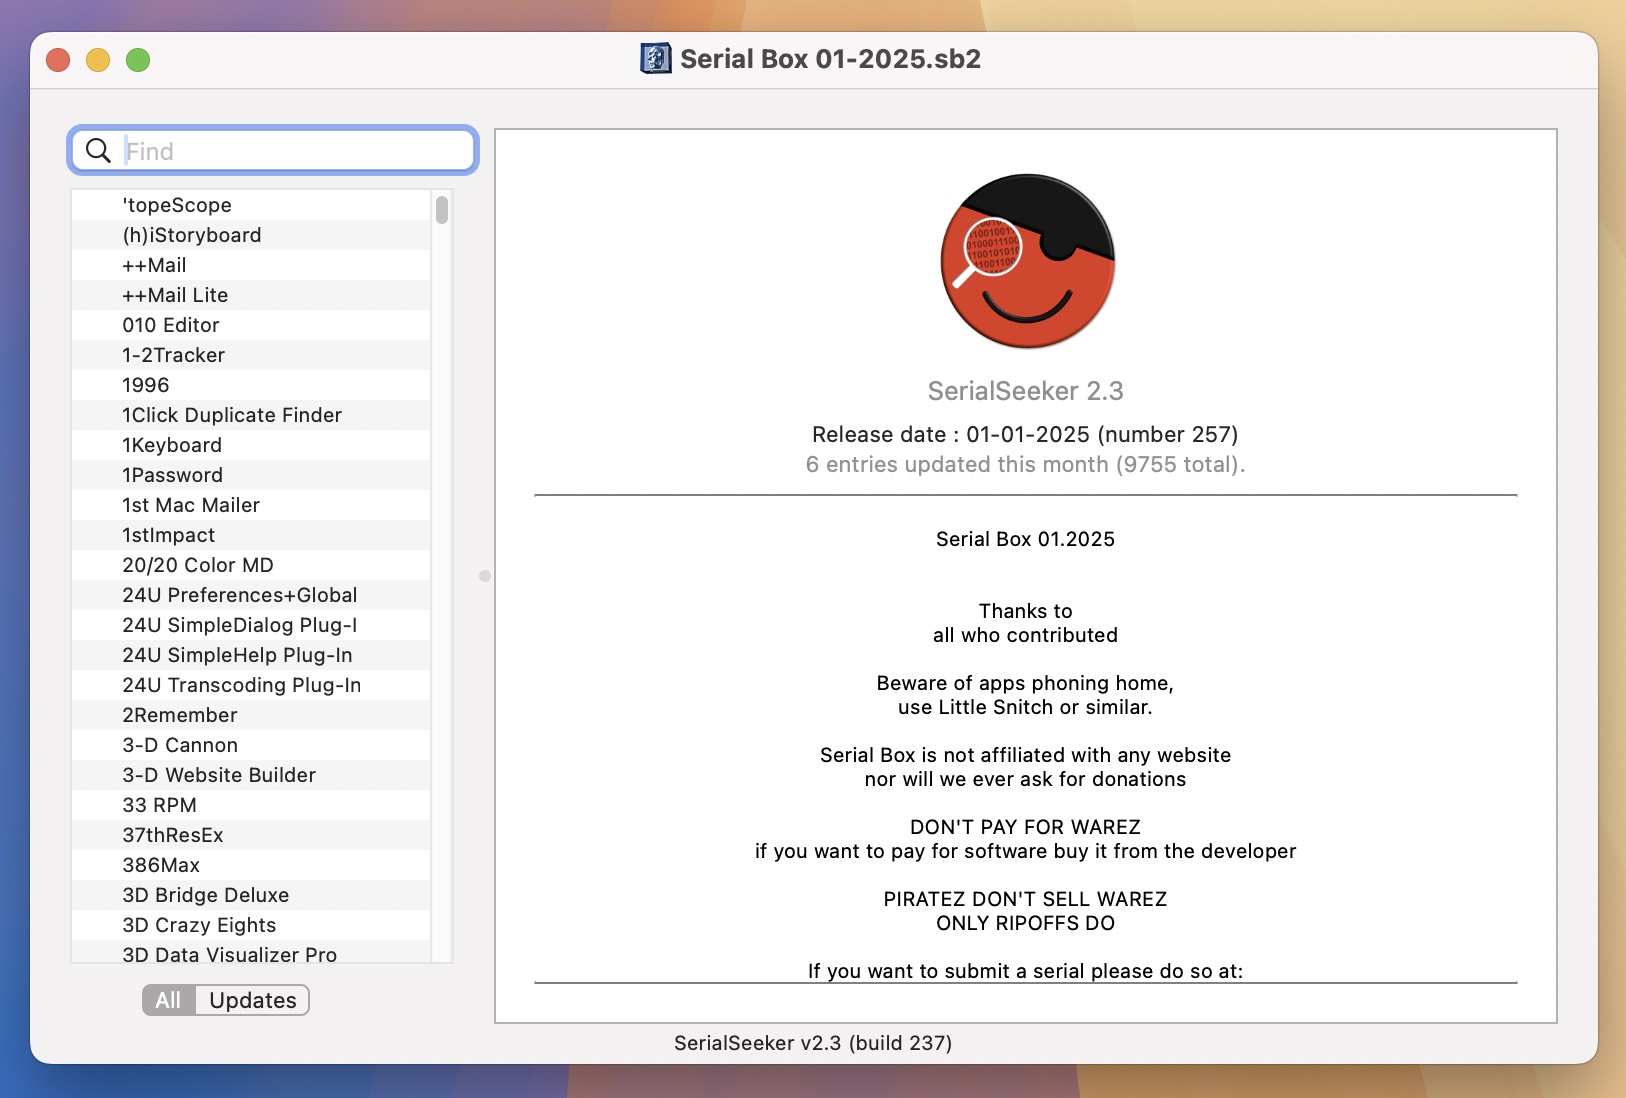Switch to the Updates segment
1626x1098 pixels.
click(253, 1000)
